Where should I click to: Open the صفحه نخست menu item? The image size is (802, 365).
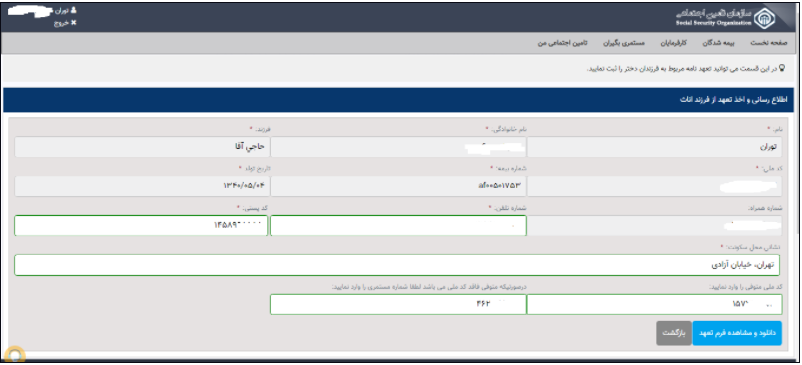click(769, 43)
